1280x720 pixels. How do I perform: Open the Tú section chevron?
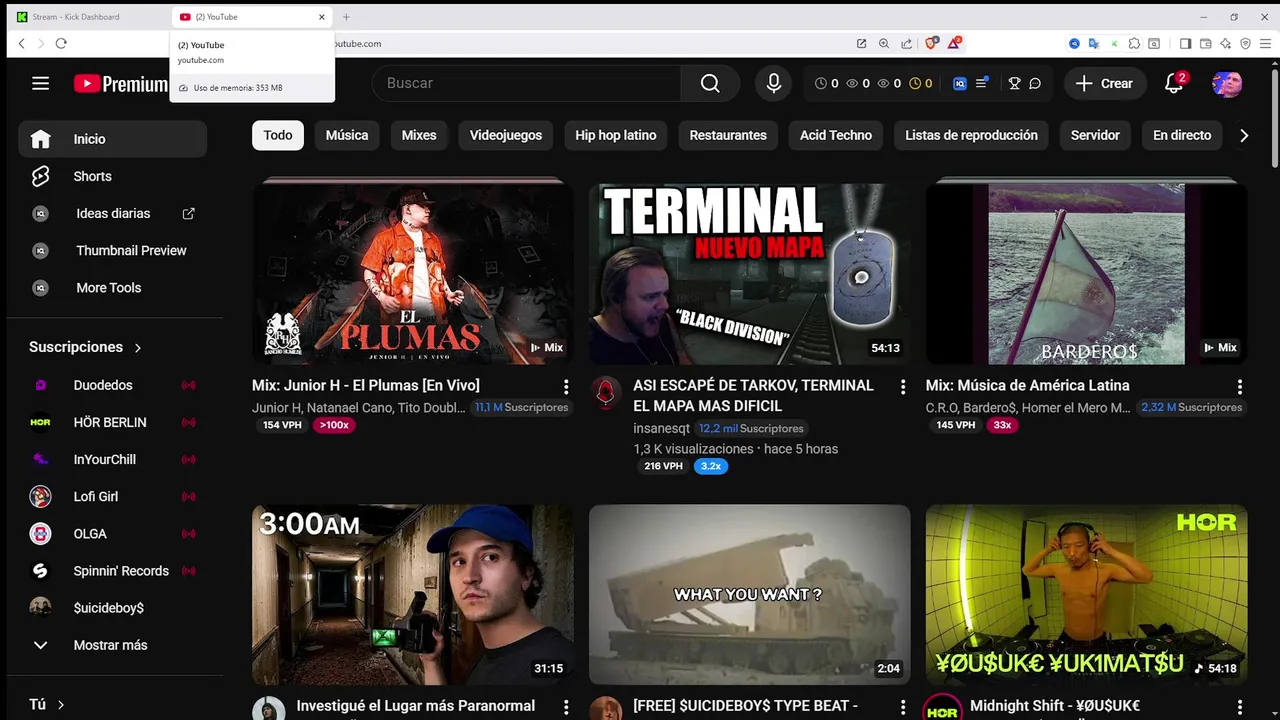point(60,705)
